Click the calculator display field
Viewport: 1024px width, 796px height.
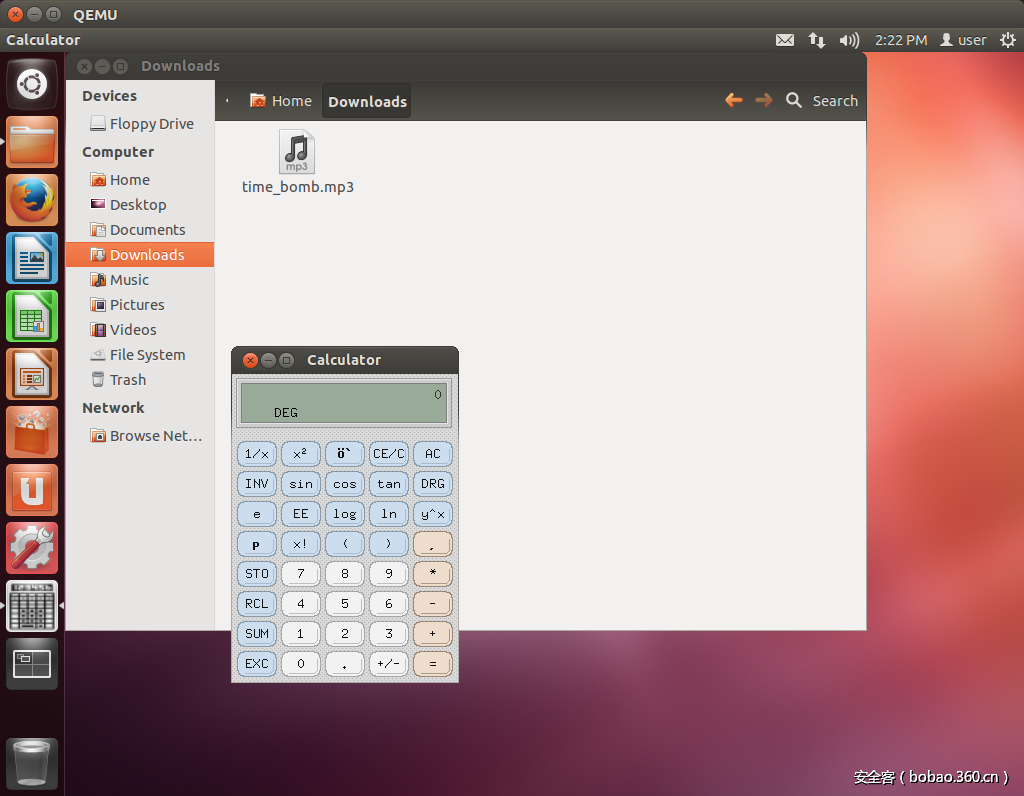pyautogui.click(x=344, y=402)
